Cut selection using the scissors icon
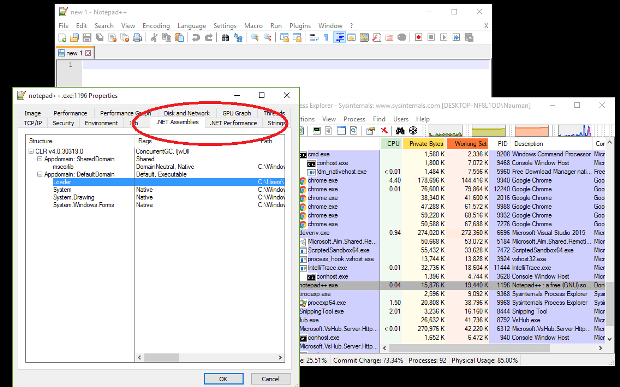Image resolution: width=620 pixels, height=387 pixels. pos(154,38)
